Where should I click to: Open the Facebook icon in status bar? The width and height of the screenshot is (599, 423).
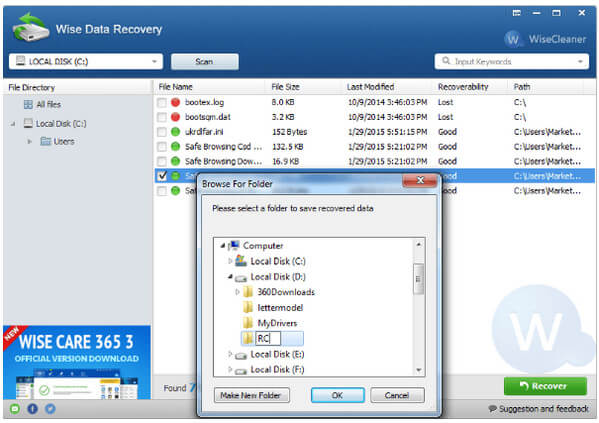click(32, 409)
